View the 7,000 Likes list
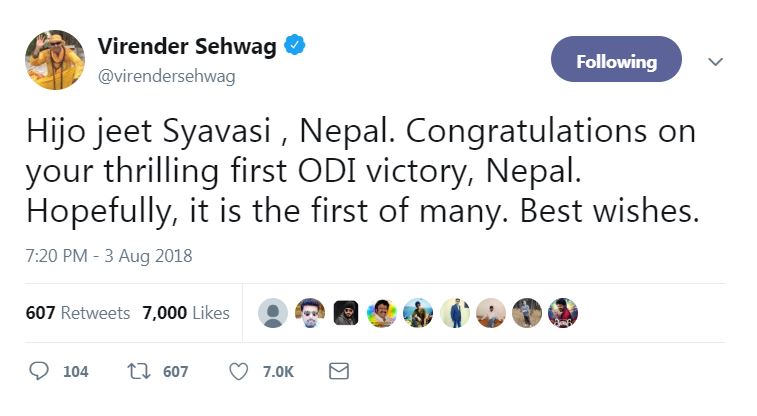757x416 pixels. 186,313
